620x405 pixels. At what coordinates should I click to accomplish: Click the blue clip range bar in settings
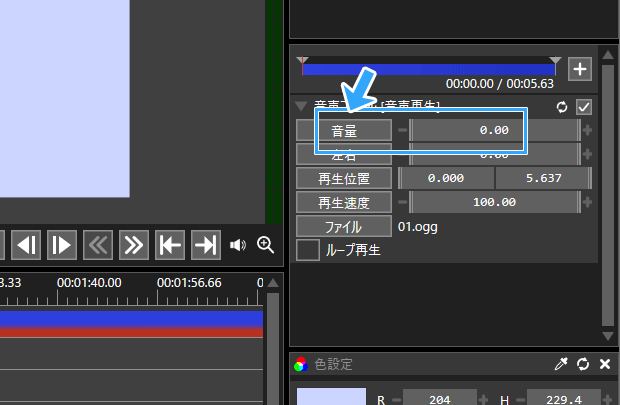pos(429,70)
